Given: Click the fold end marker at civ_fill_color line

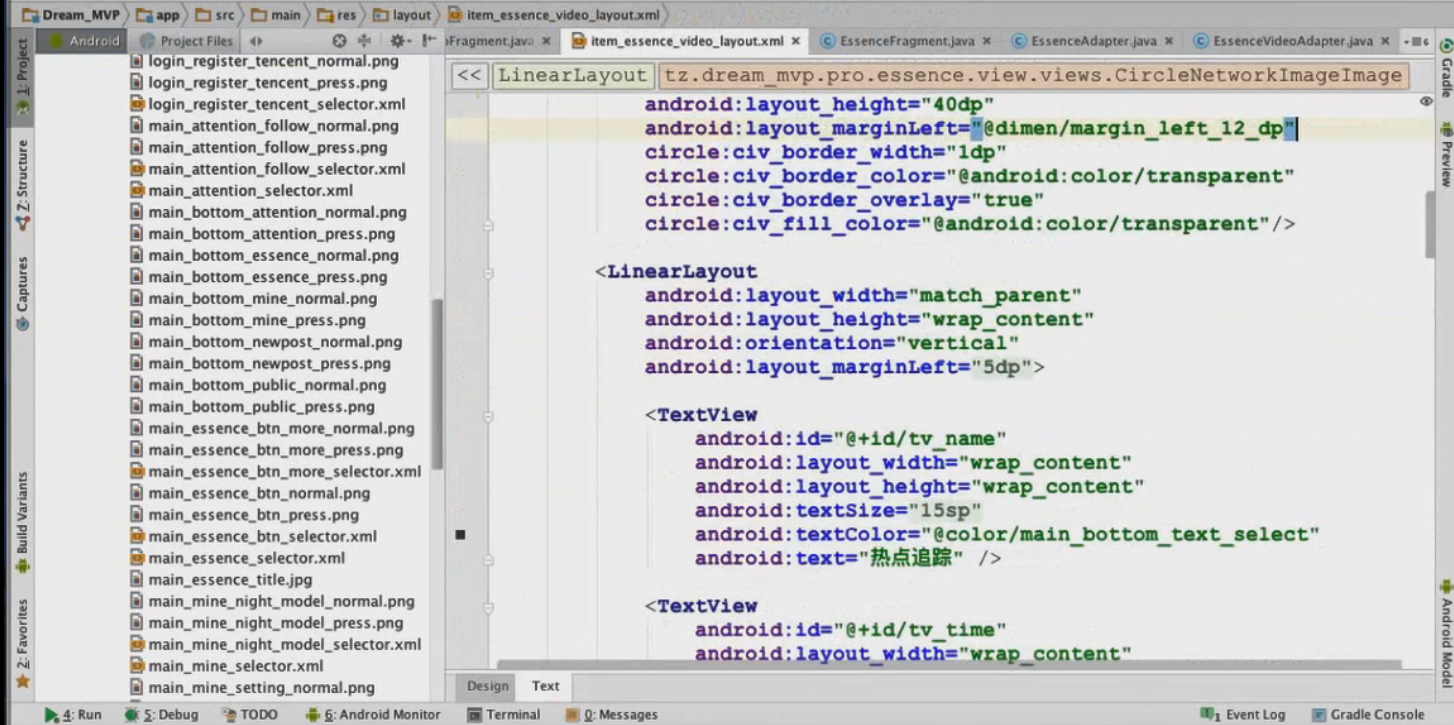Looking at the screenshot, I should pos(488,225).
